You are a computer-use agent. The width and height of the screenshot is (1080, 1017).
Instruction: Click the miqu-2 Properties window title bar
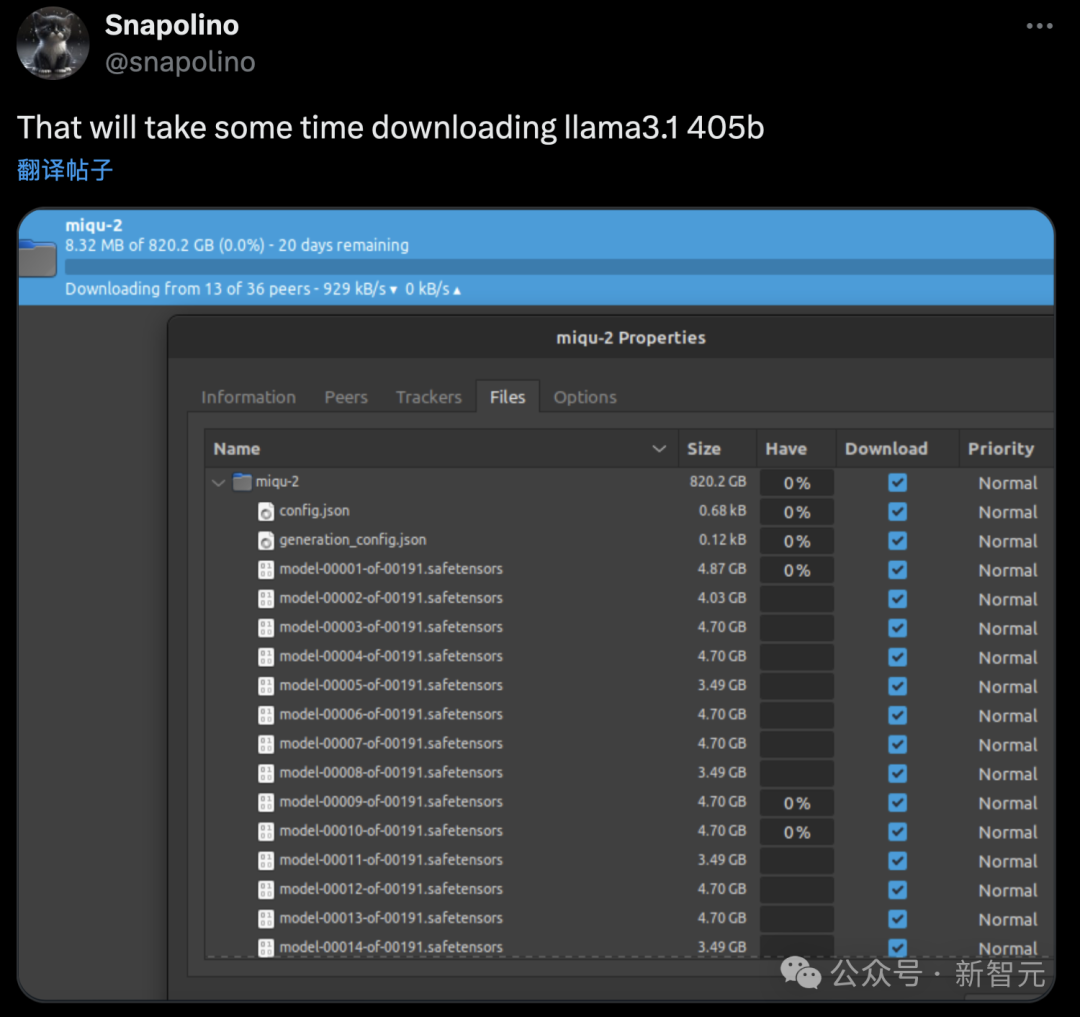[611, 337]
